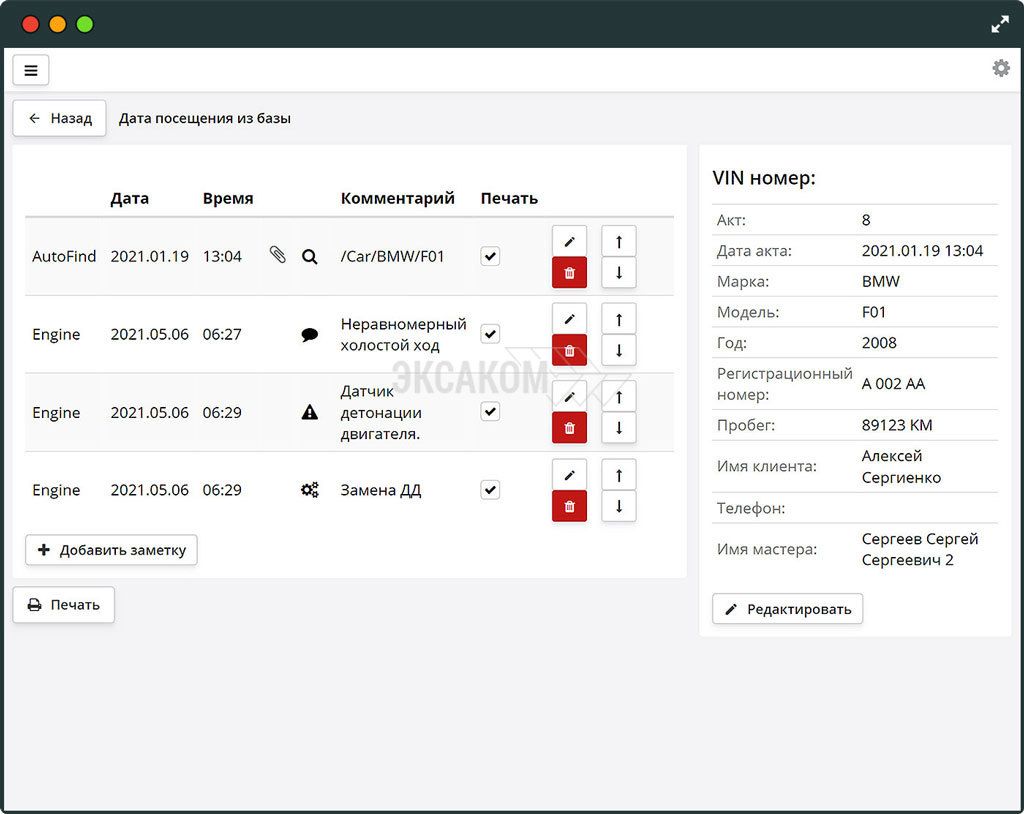This screenshot has height=814, width=1024.
Task: Move the Замена ДД row up
Action: pos(619,475)
